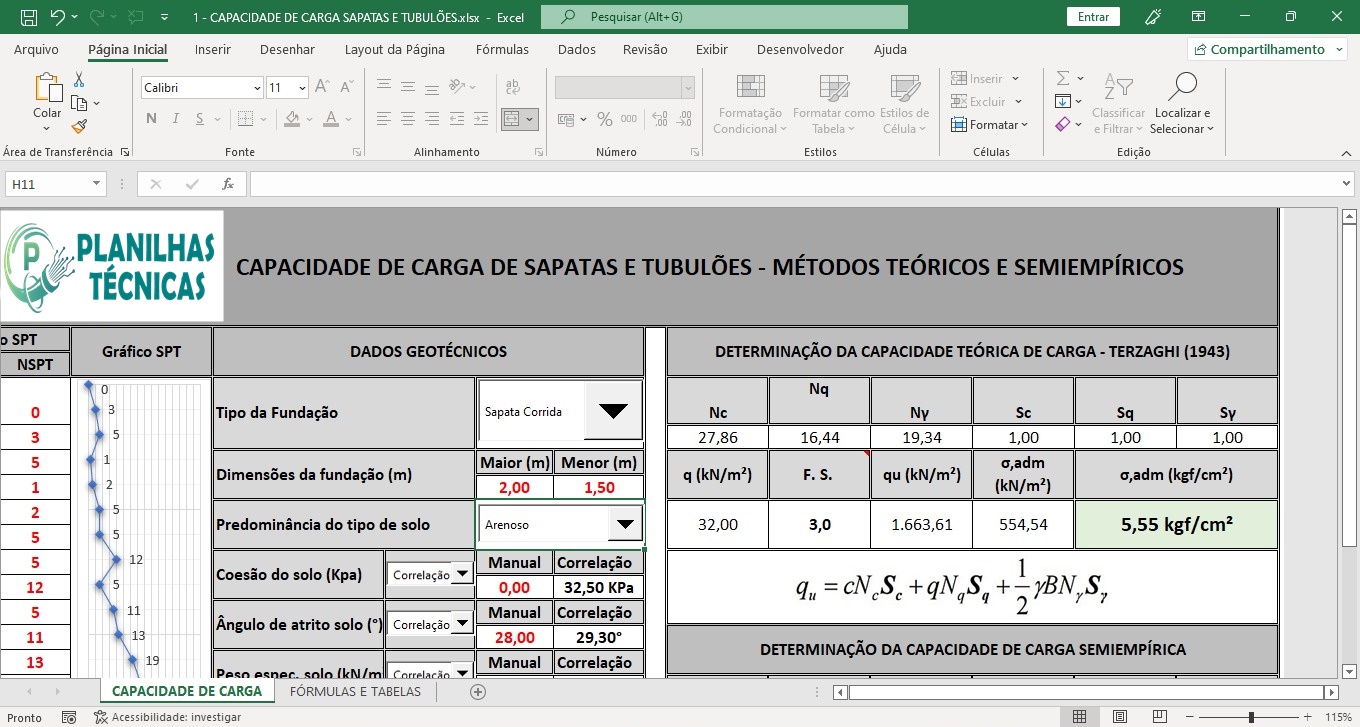1360x727 pixels.
Task: Increase decimal places
Action: 659,119
